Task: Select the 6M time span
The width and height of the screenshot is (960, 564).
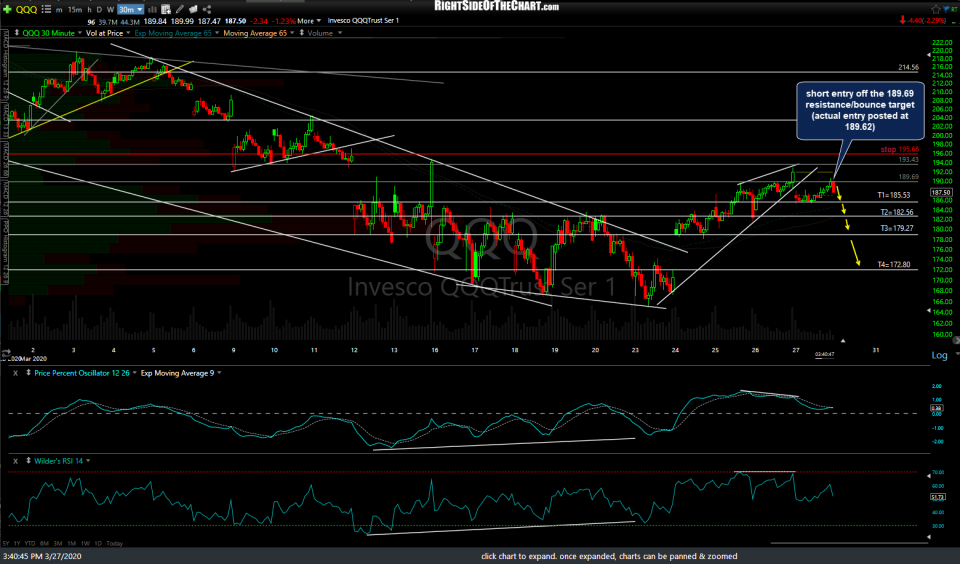Action: (44, 543)
